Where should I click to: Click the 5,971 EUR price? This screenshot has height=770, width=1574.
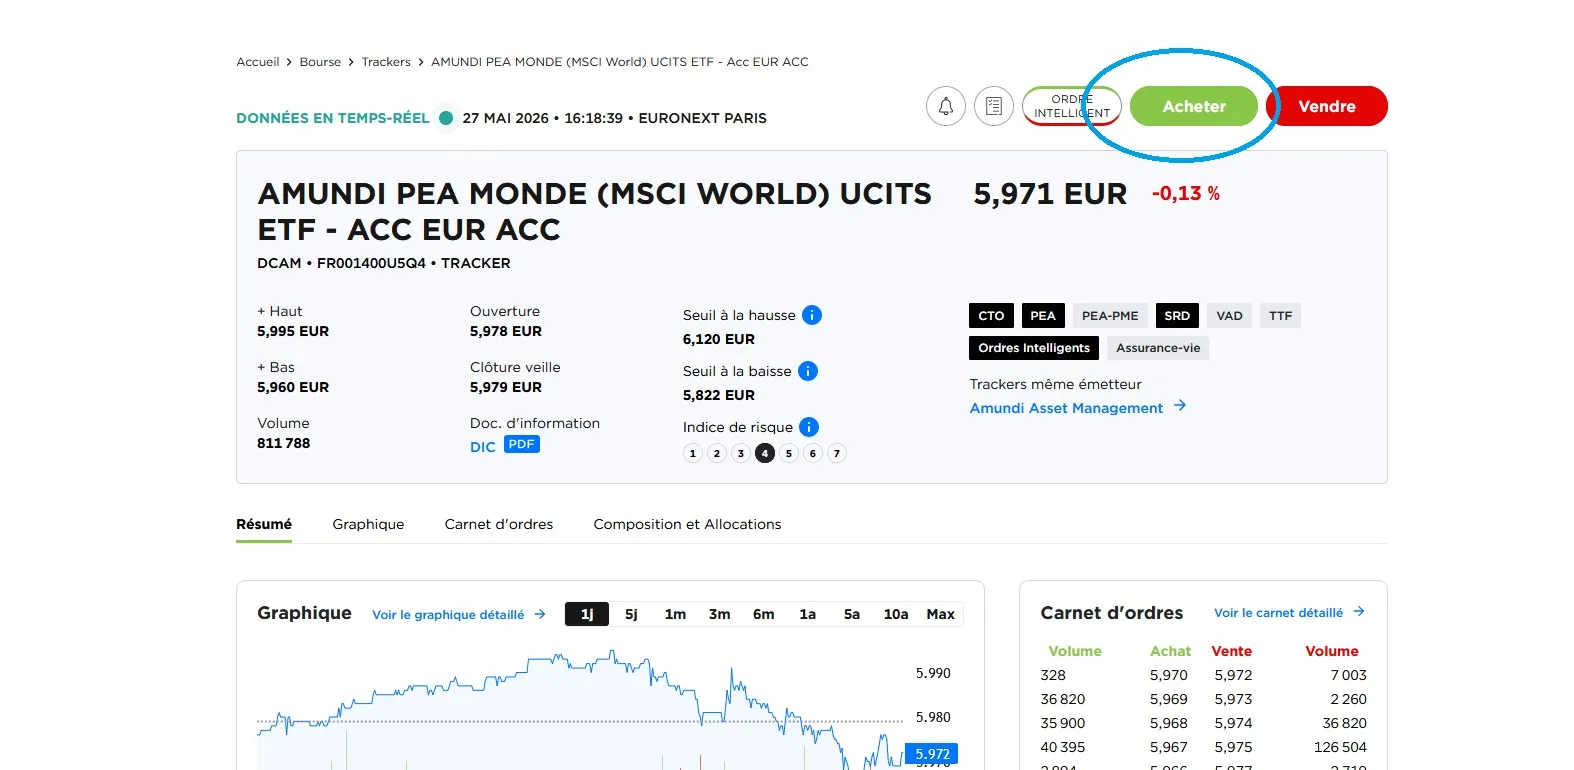click(x=1050, y=194)
